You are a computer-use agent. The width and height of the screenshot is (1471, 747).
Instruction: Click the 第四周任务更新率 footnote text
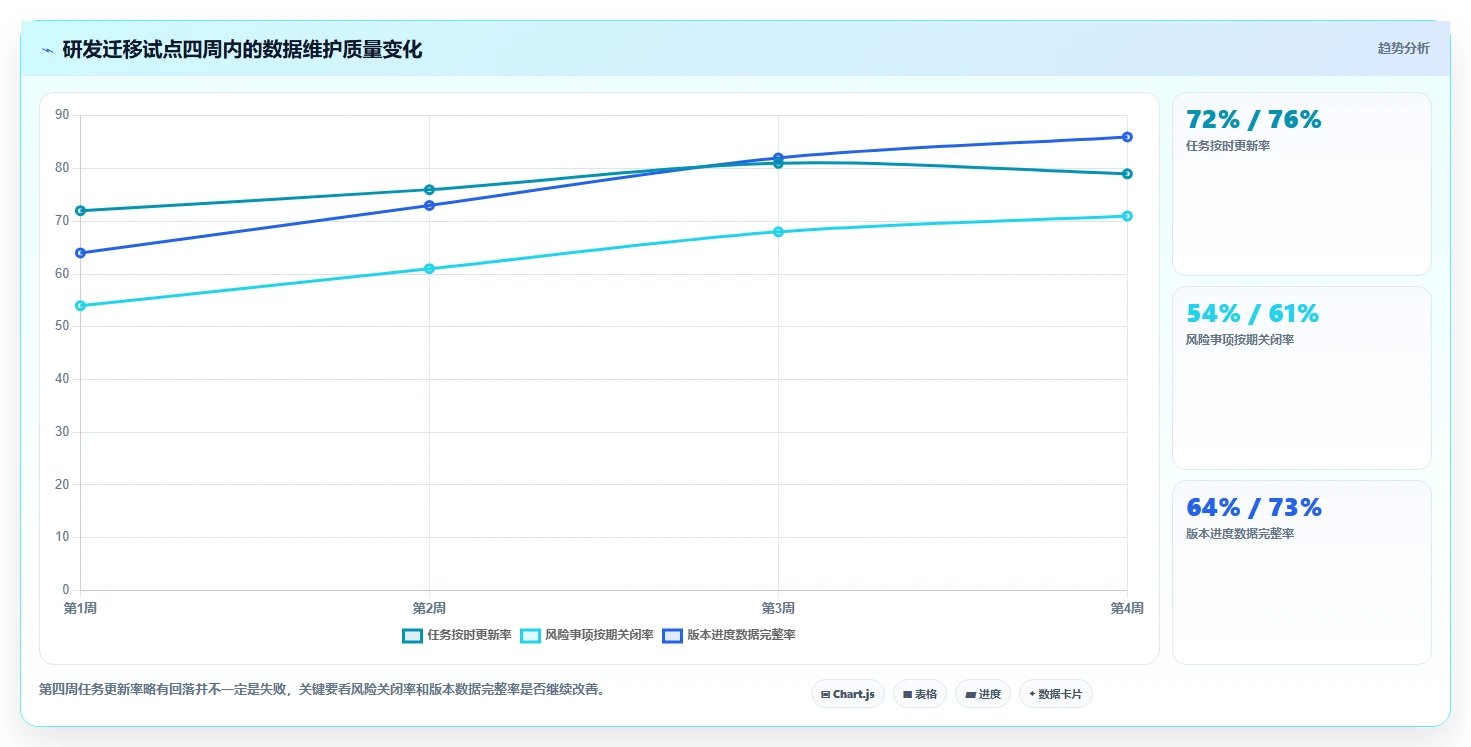tap(322, 690)
